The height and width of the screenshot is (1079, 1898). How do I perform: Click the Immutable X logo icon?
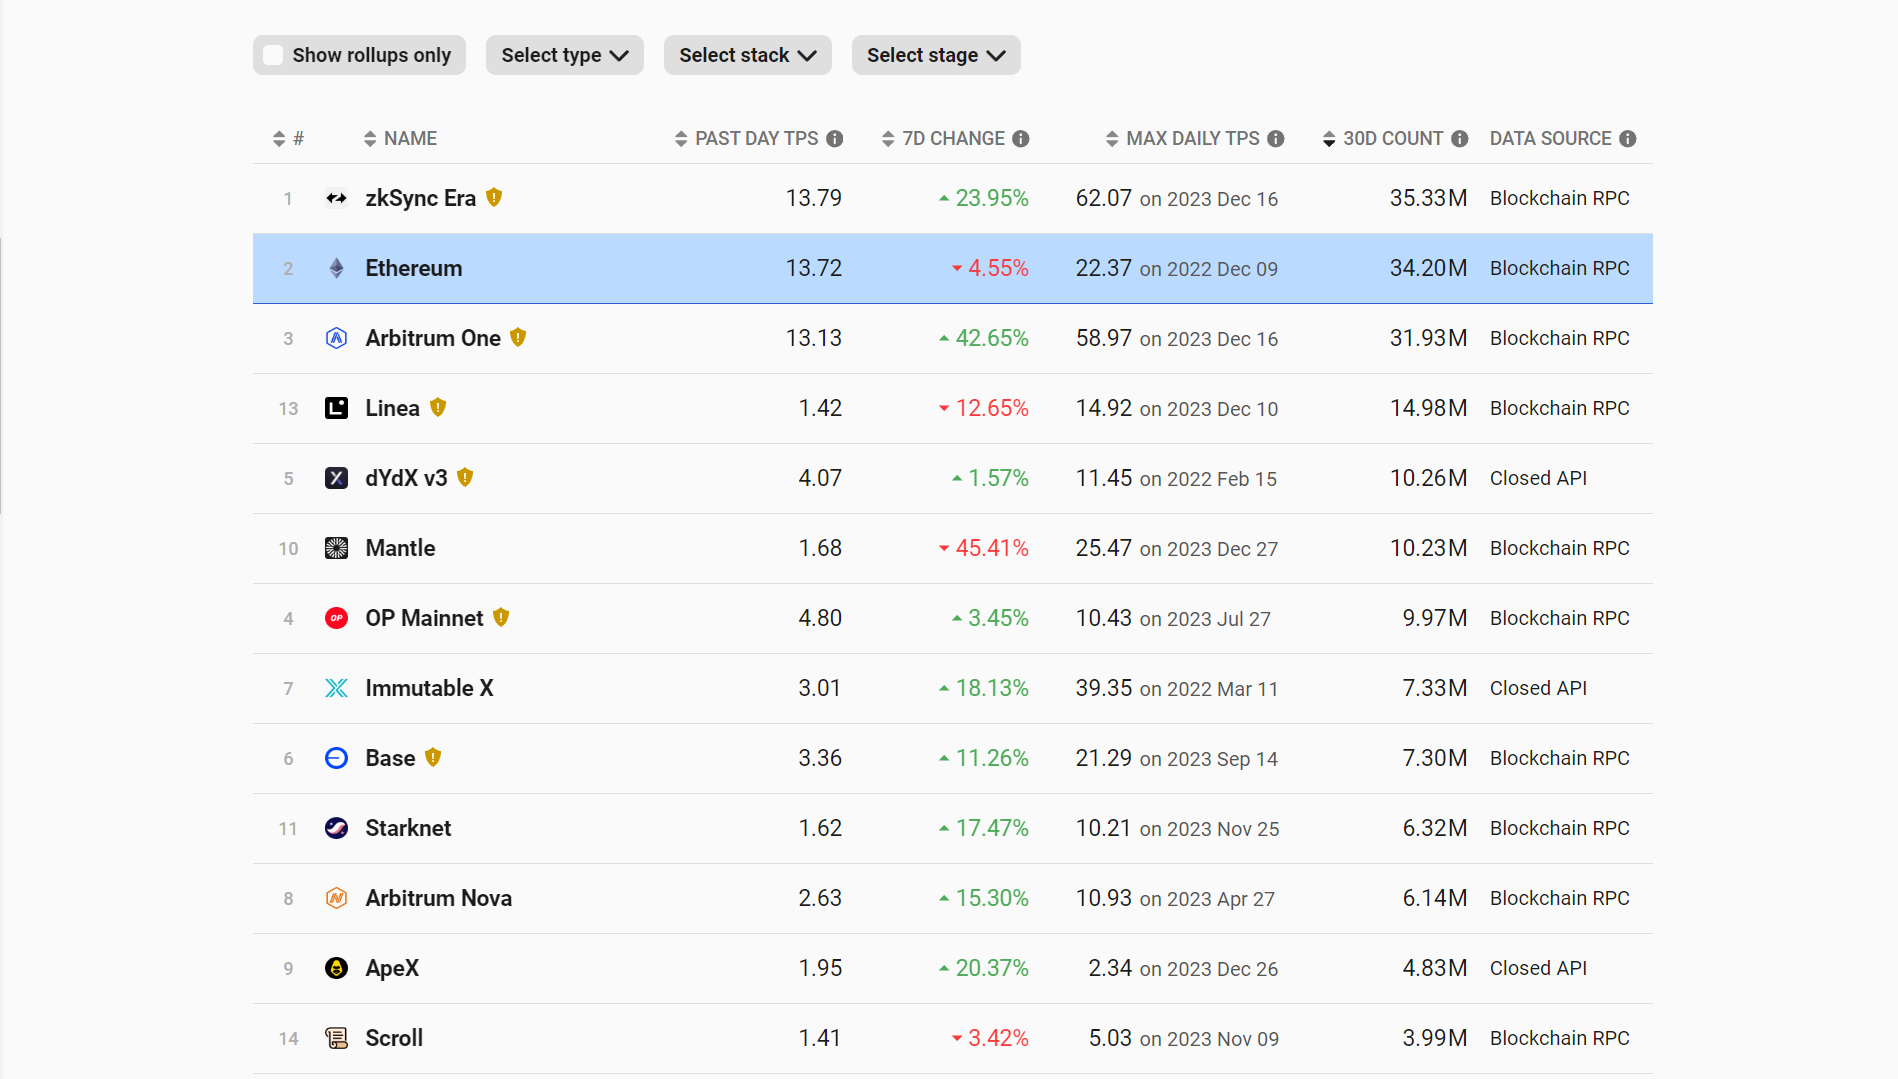click(337, 688)
